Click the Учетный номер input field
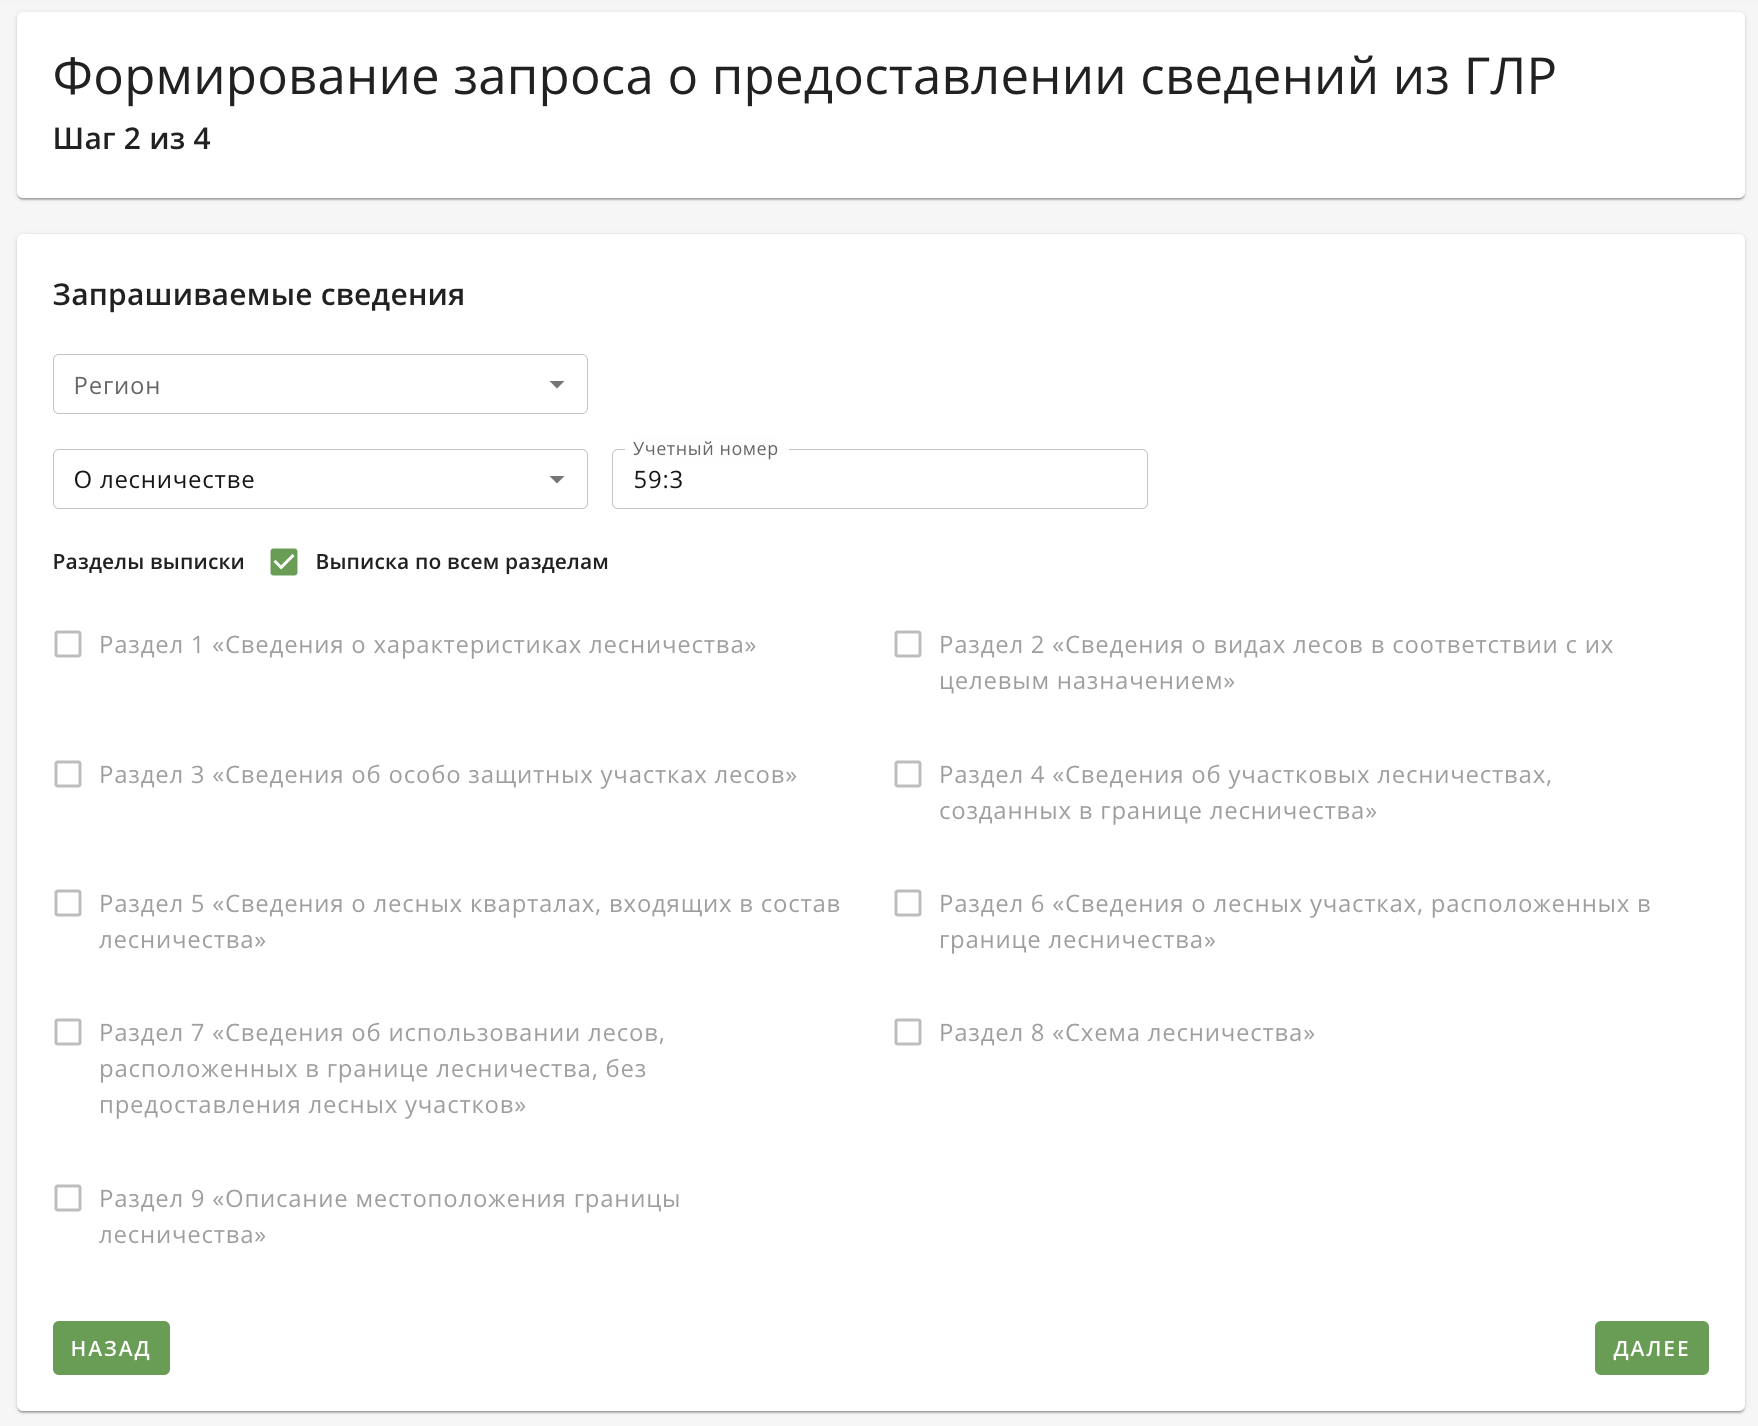This screenshot has width=1758, height=1426. 879,479
